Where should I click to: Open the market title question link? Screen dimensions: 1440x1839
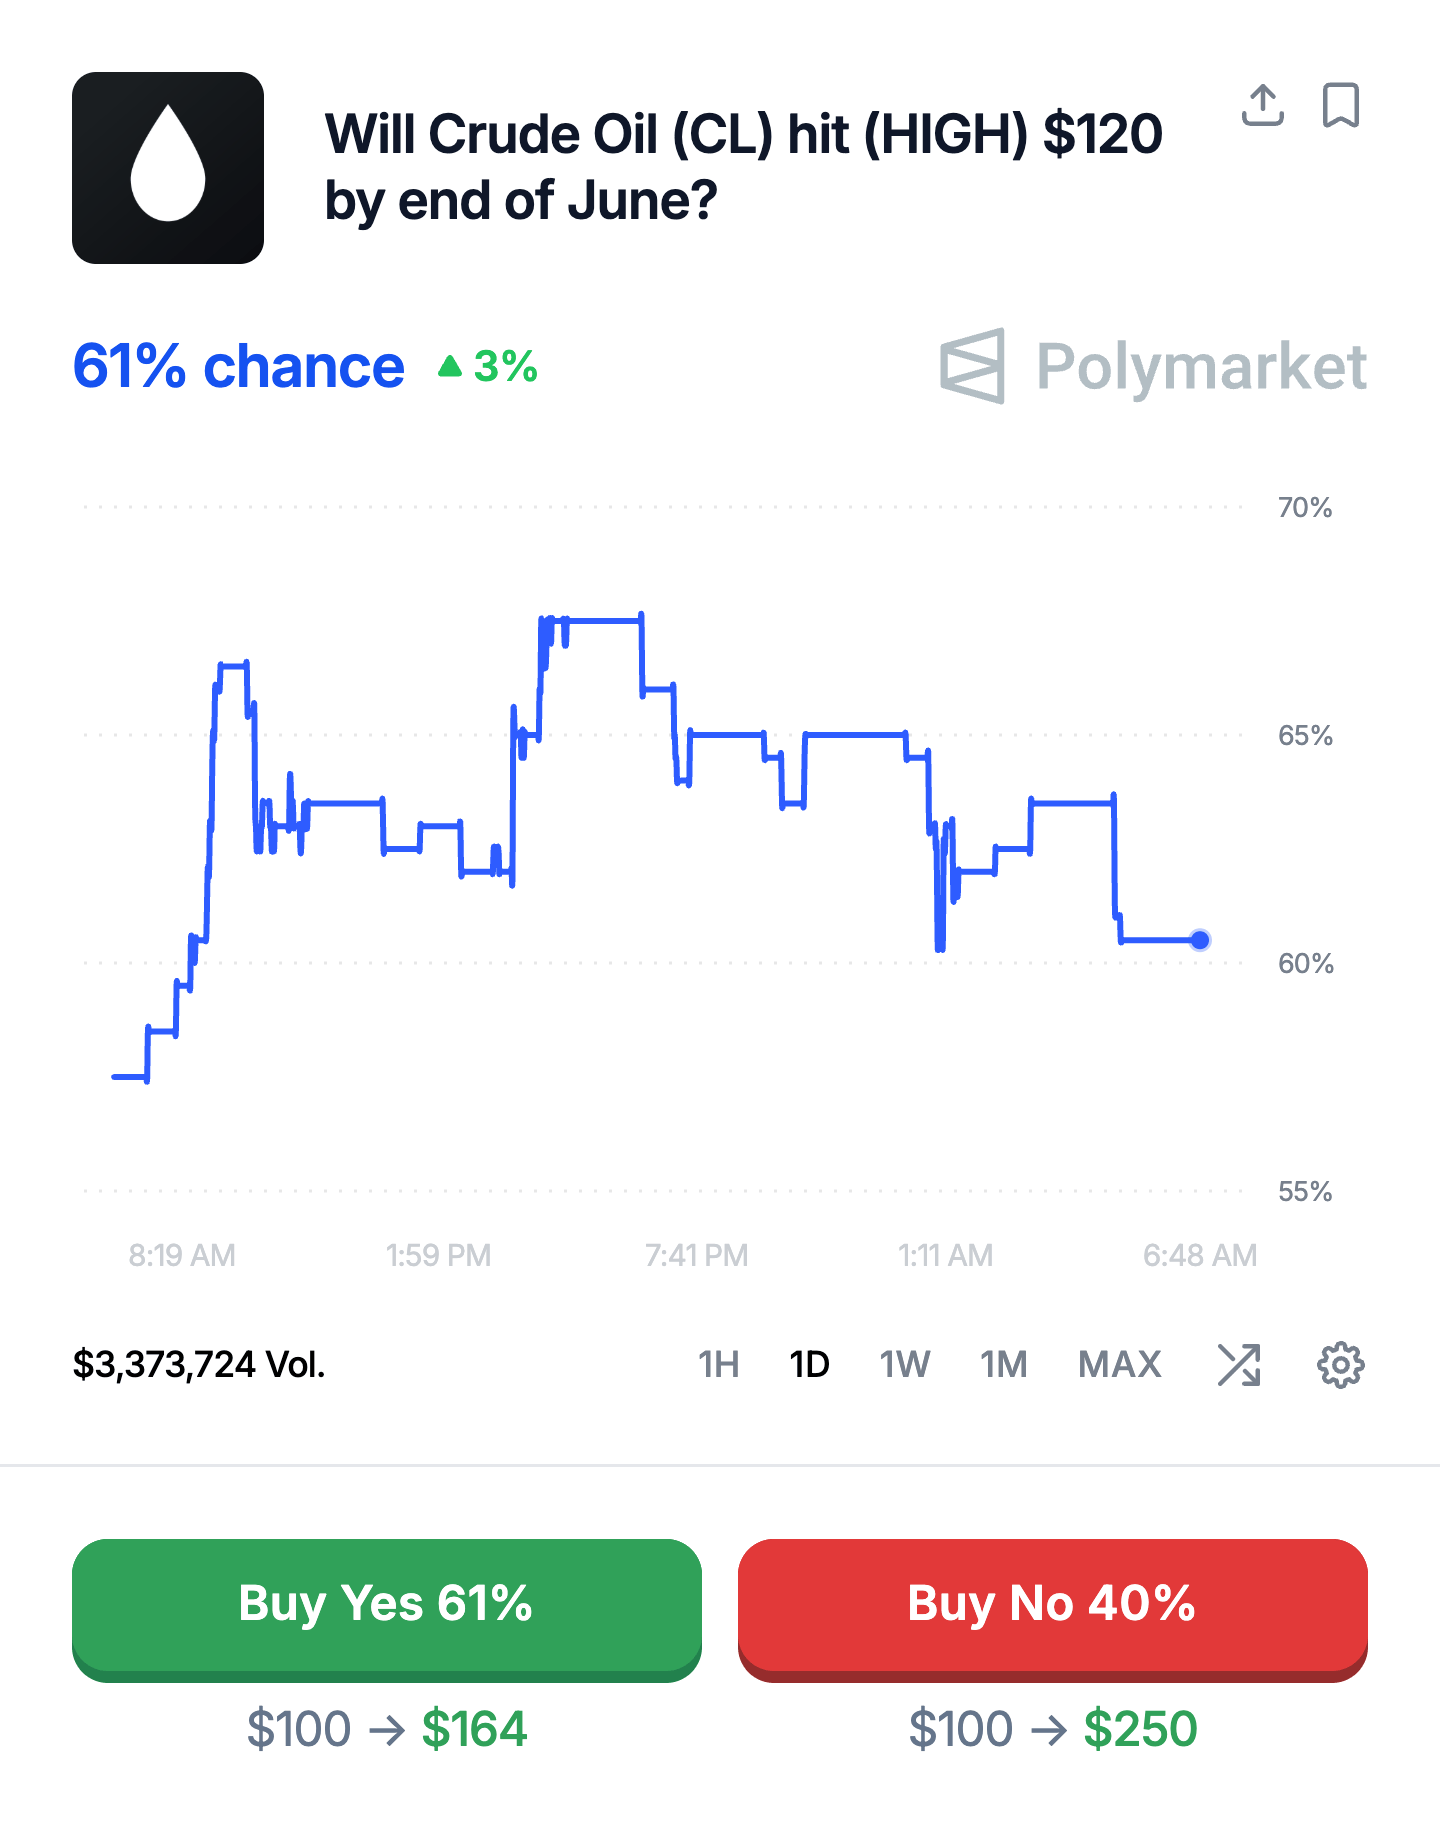click(743, 167)
